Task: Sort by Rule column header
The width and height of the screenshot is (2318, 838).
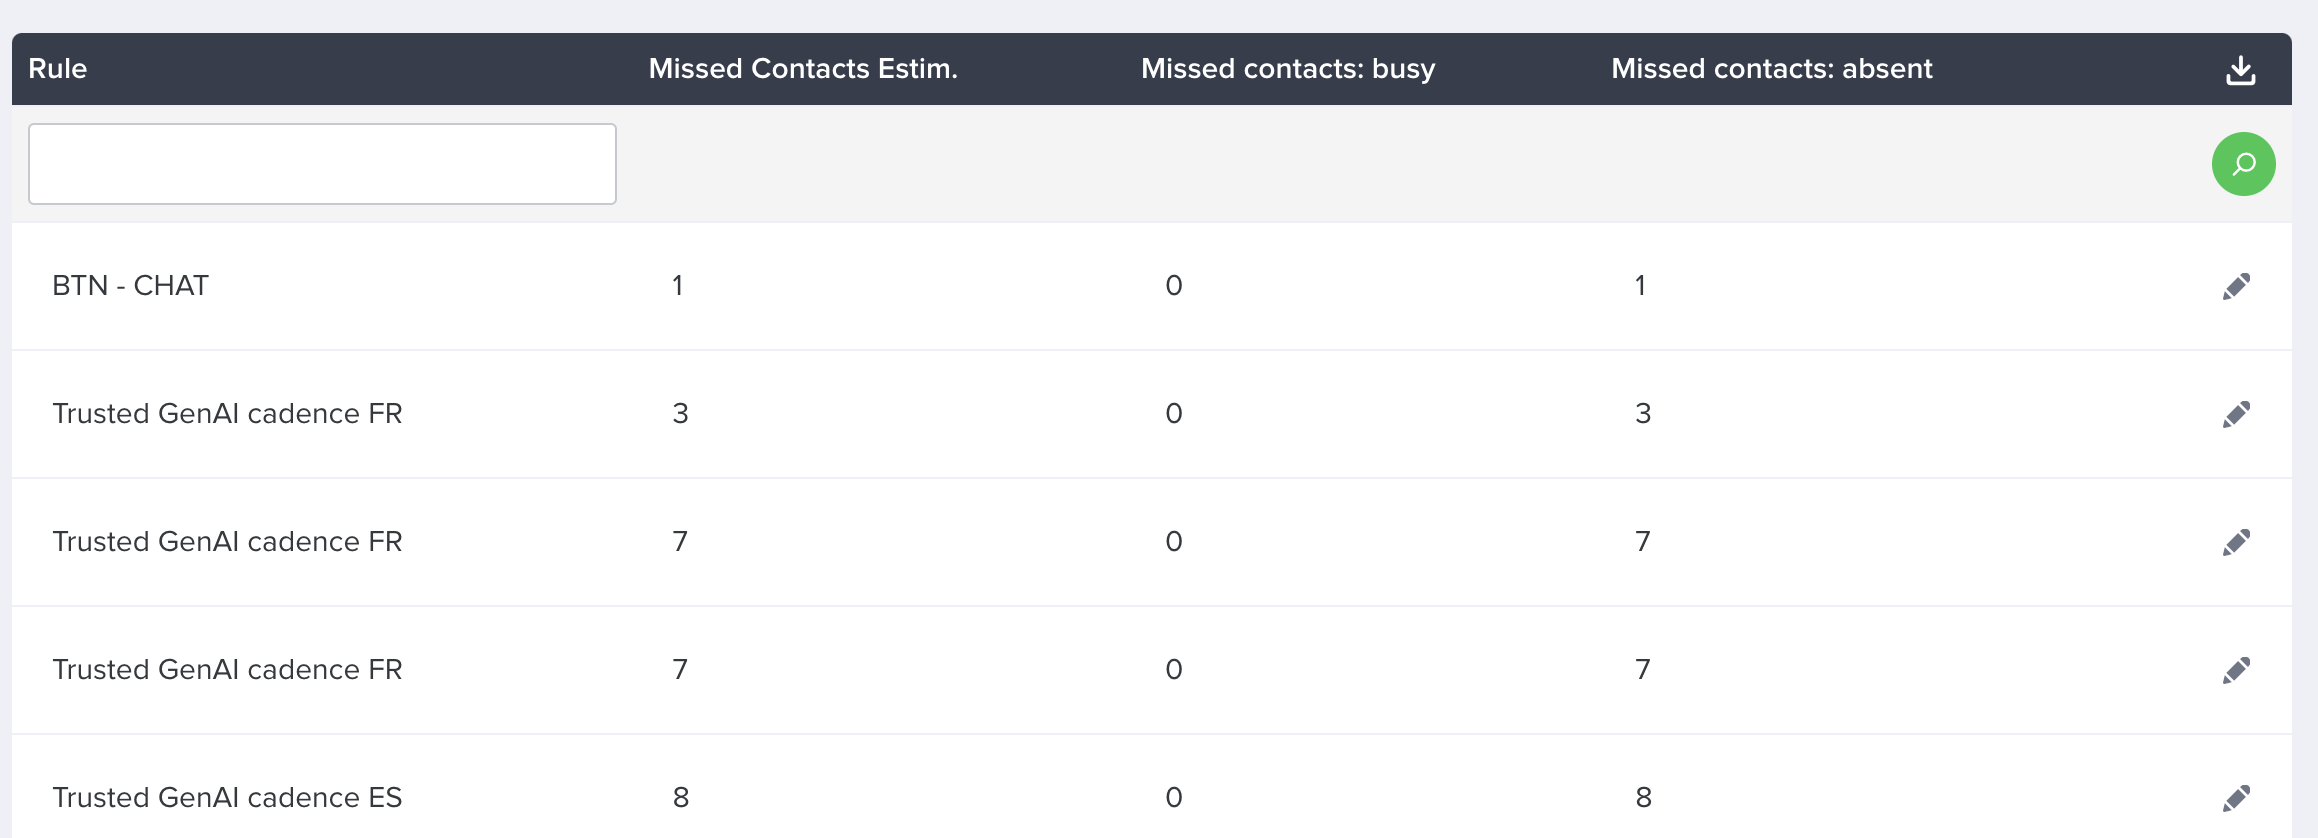Action: click(58, 69)
